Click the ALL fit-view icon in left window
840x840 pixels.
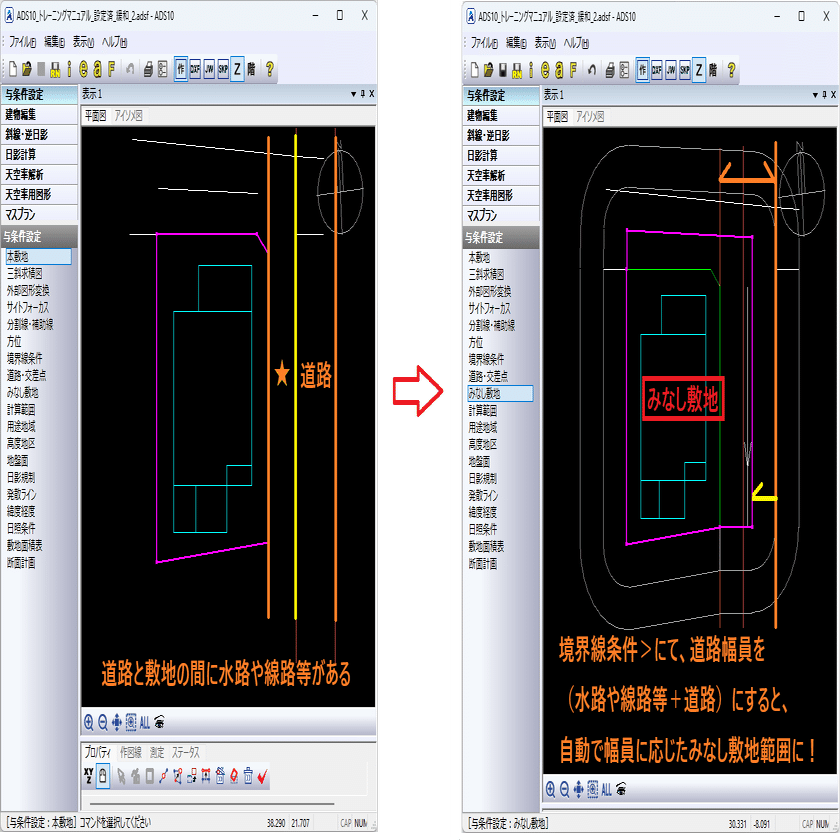[x=145, y=723]
